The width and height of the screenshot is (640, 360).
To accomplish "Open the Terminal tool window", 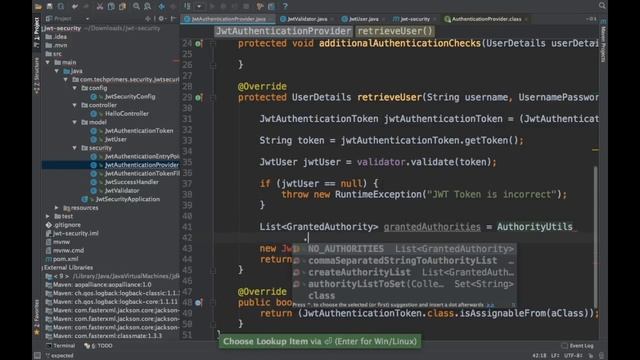I will click(61, 346).
